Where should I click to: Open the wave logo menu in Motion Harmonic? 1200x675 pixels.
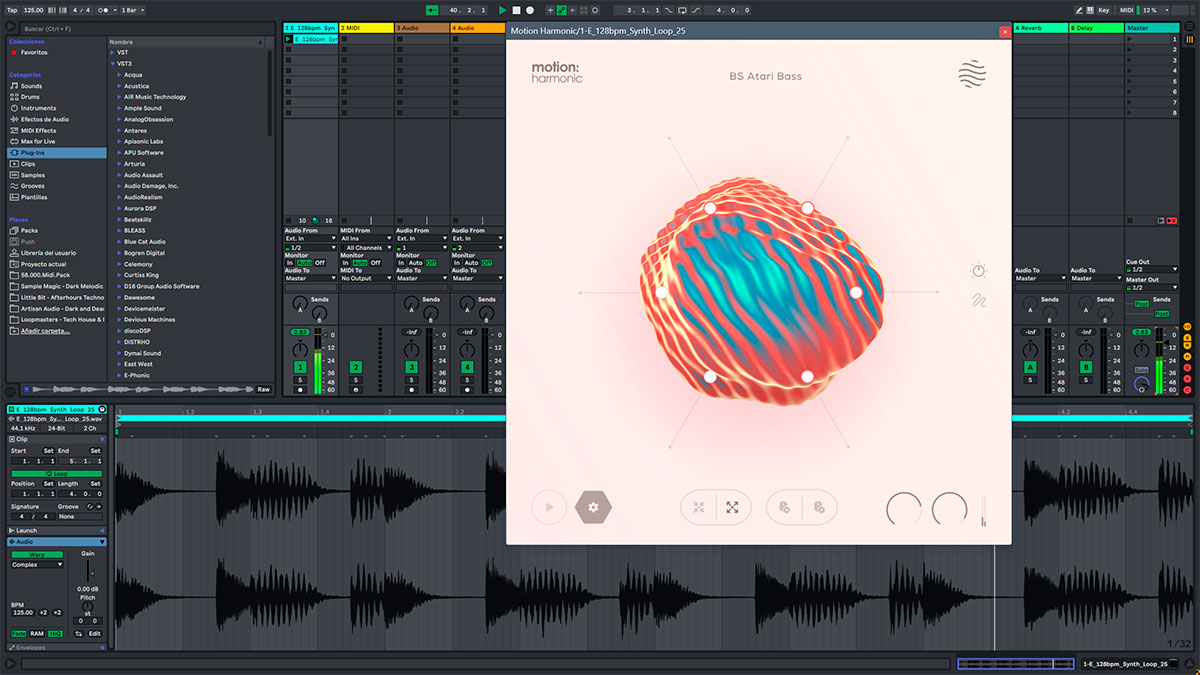point(971,75)
